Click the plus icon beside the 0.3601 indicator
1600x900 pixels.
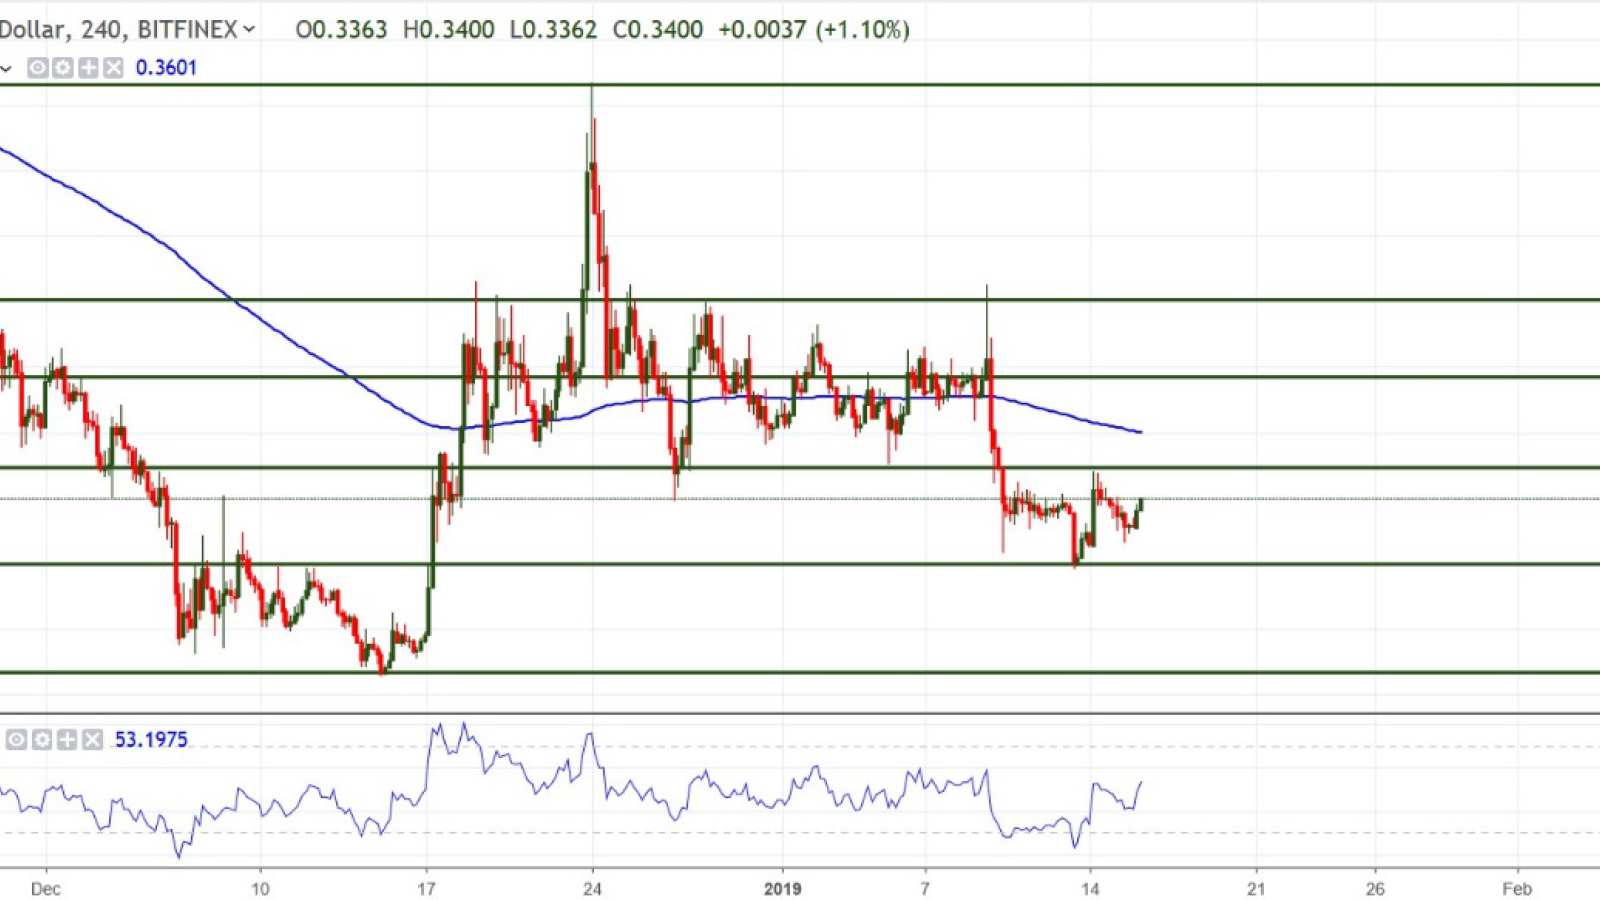click(88, 68)
